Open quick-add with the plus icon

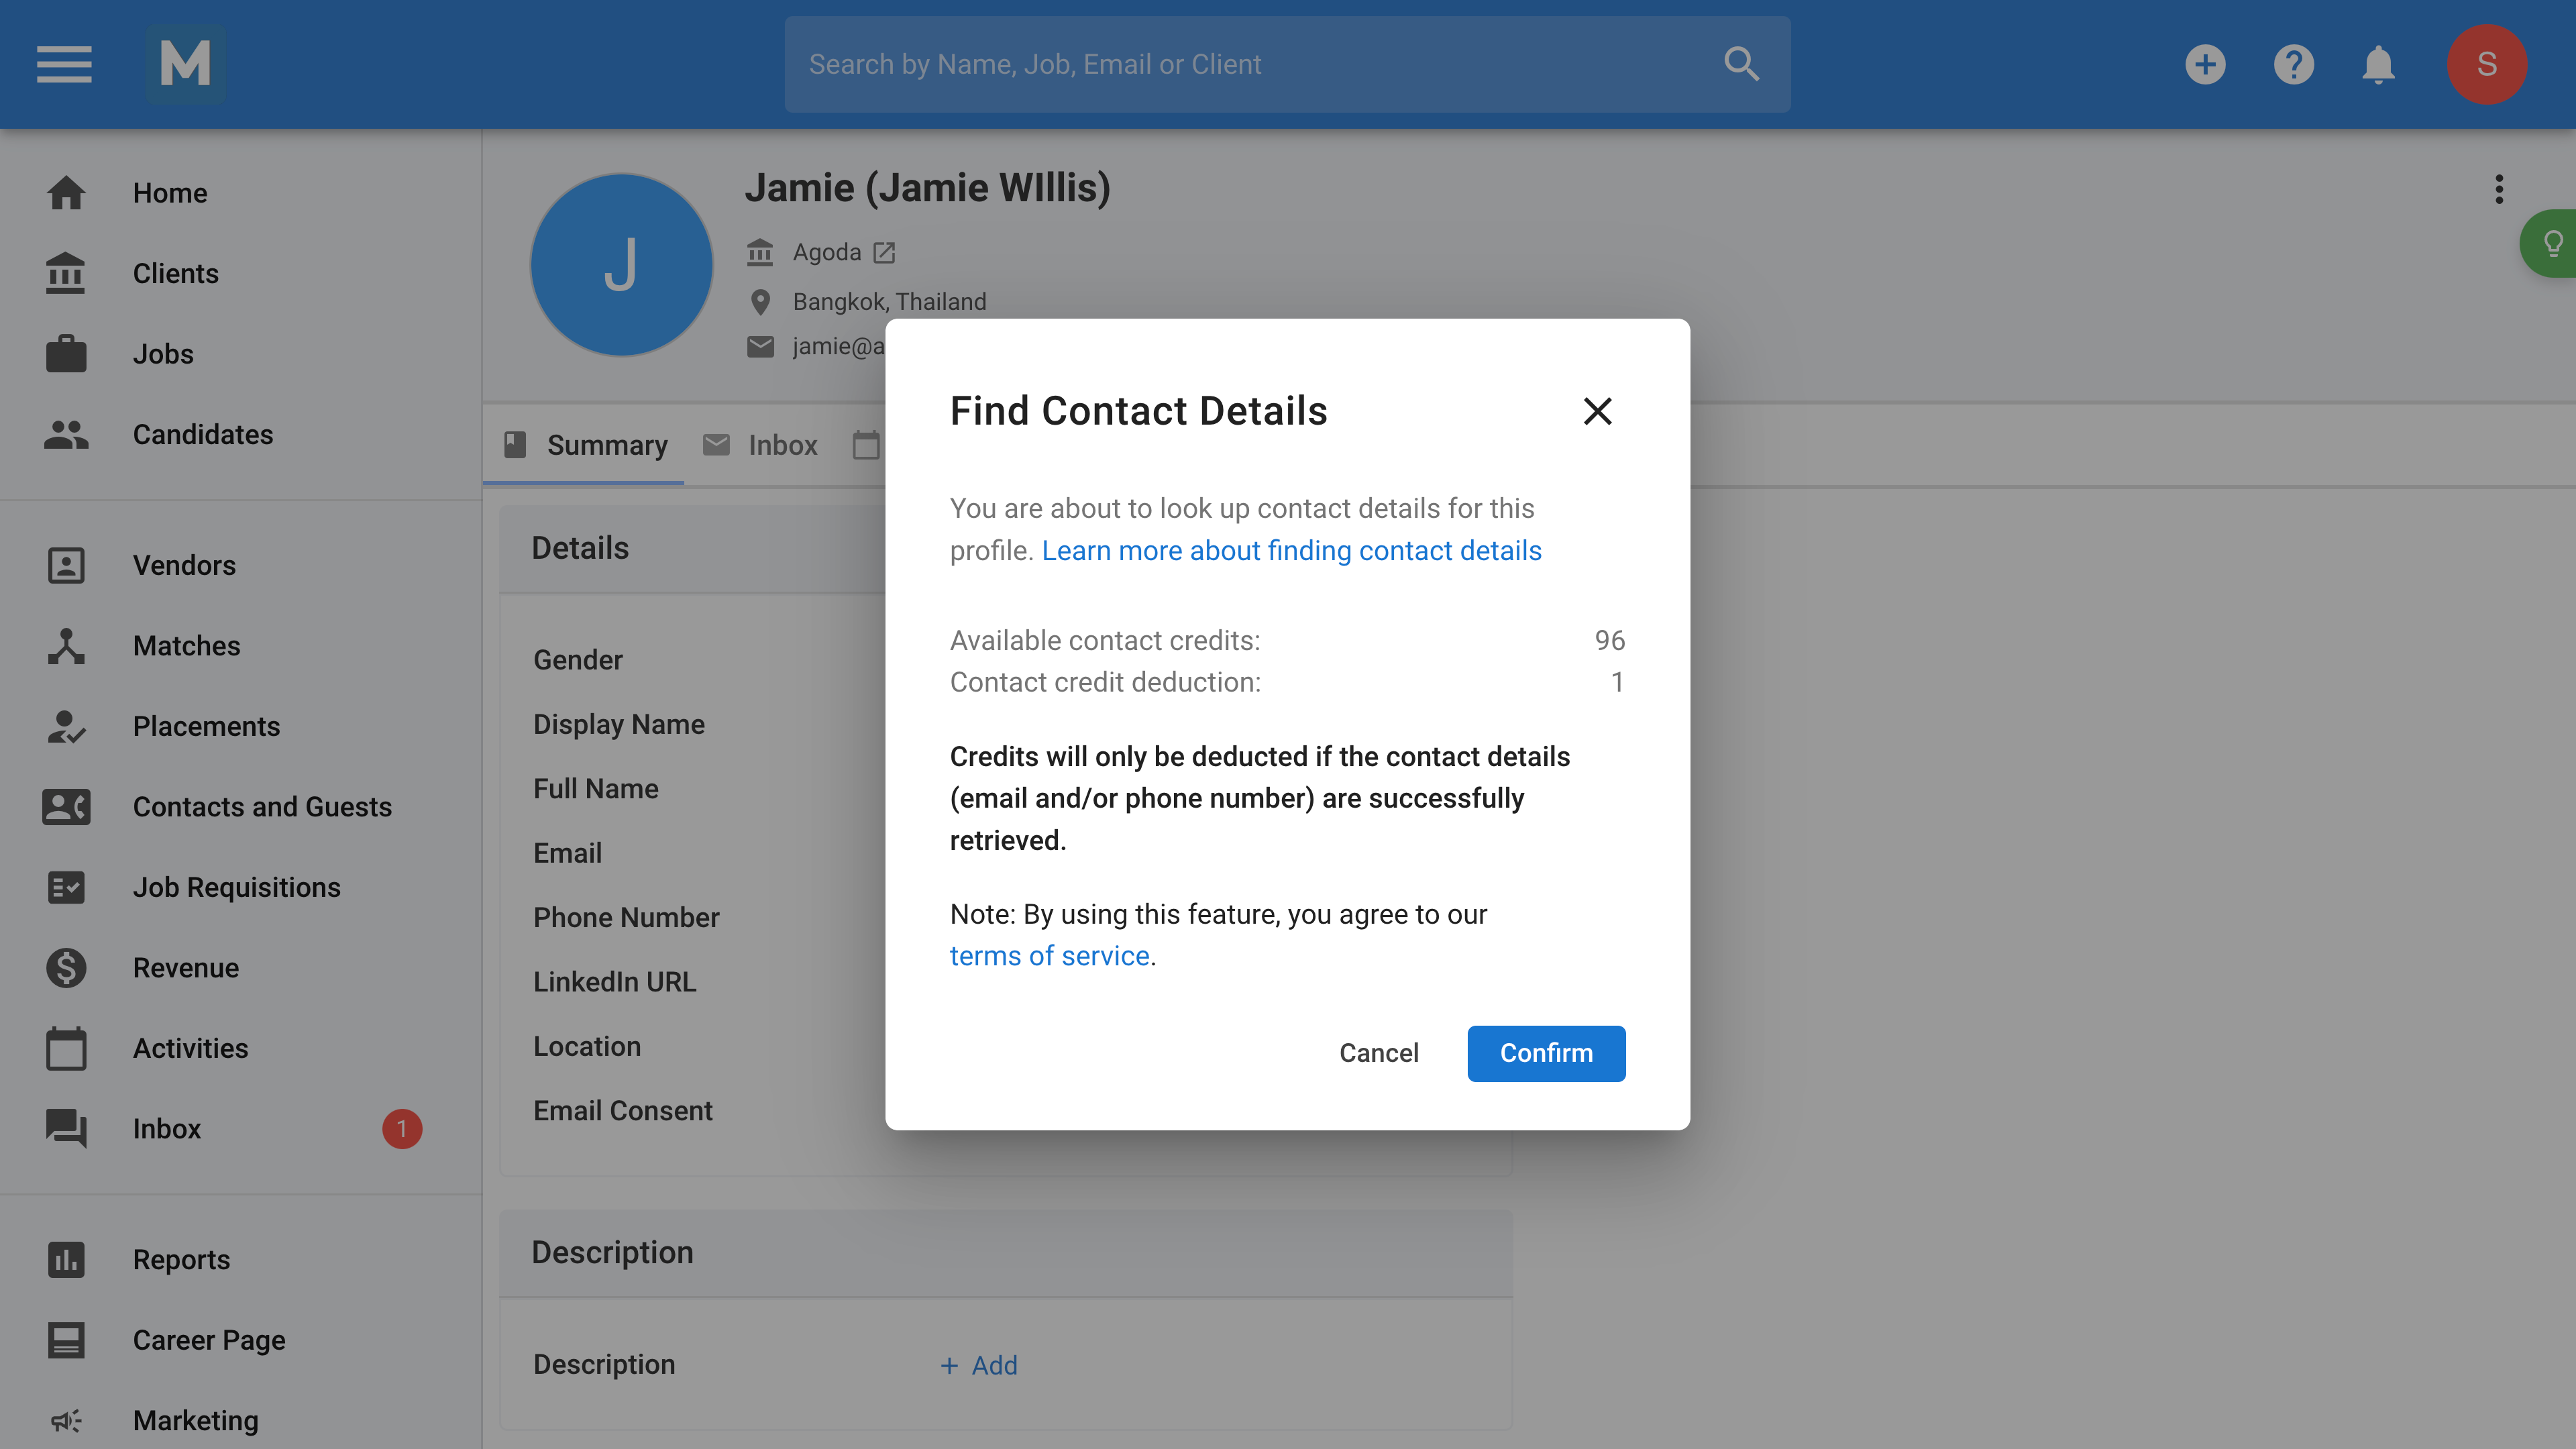[x=2206, y=64]
